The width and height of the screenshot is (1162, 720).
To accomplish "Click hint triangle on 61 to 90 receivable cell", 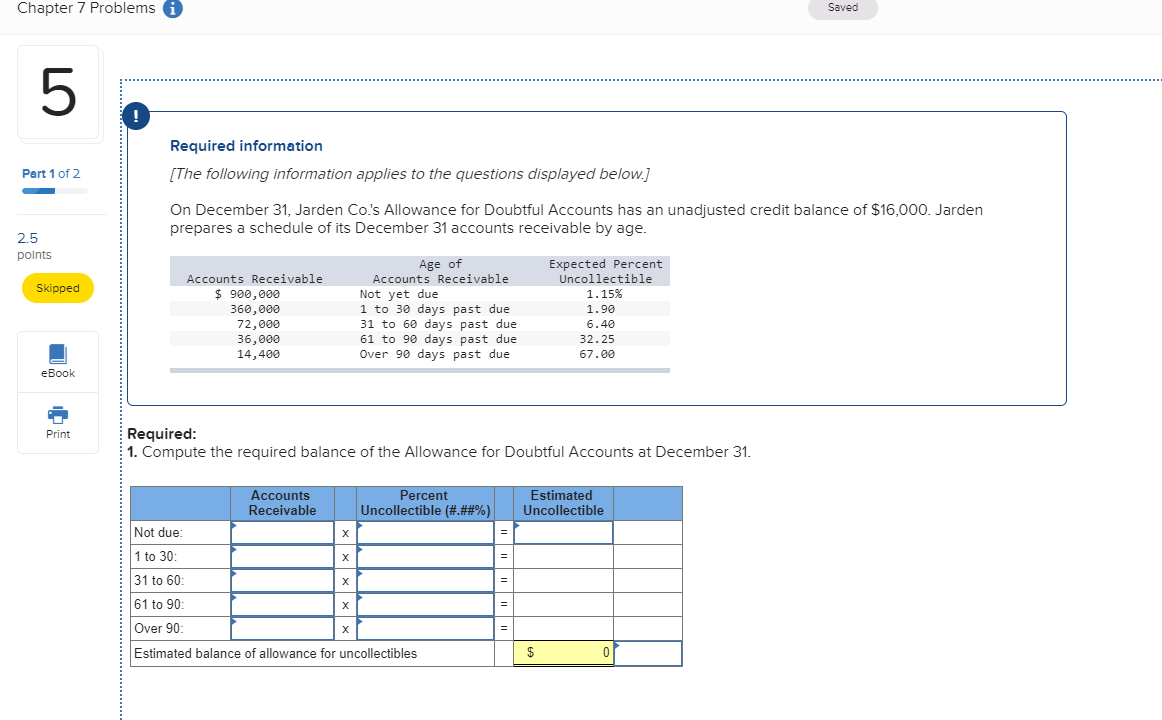I will tap(234, 596).
